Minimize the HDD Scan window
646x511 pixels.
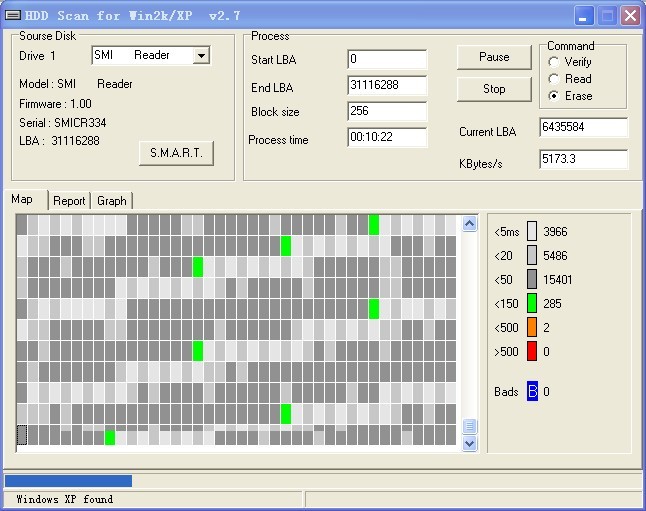[584, 16]
